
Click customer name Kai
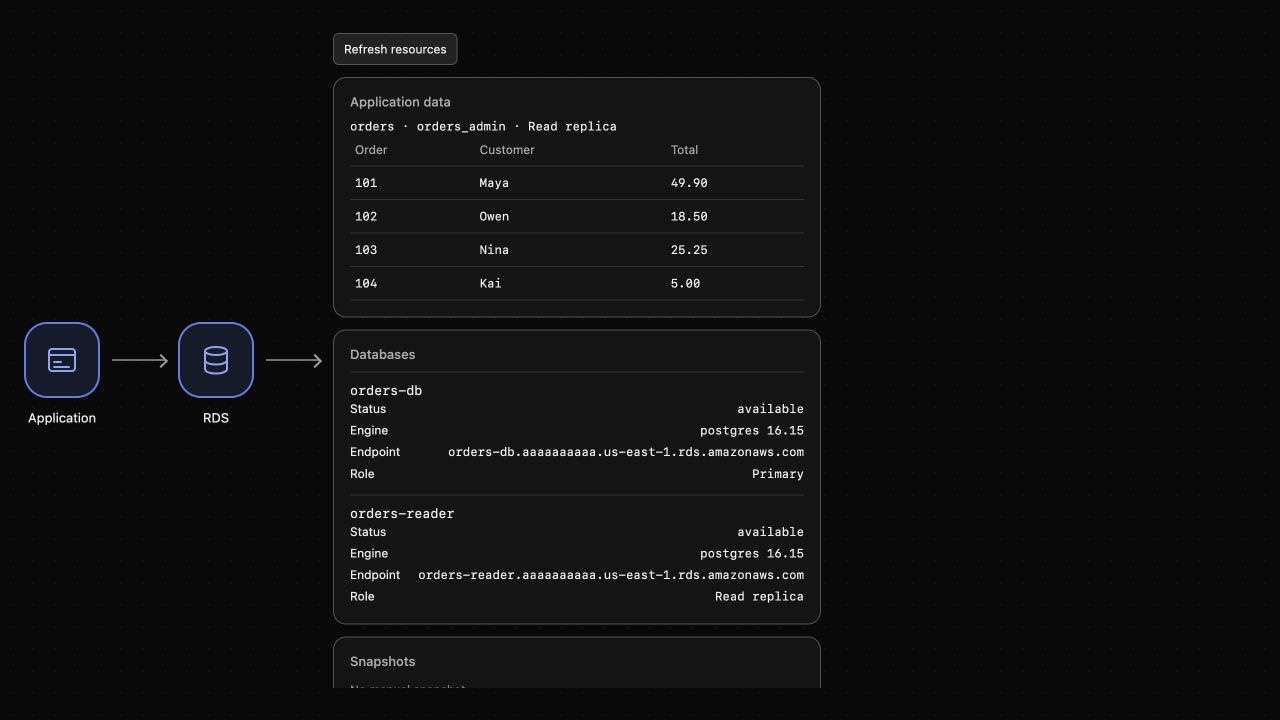pyautogui.click(x=490, y=283)
